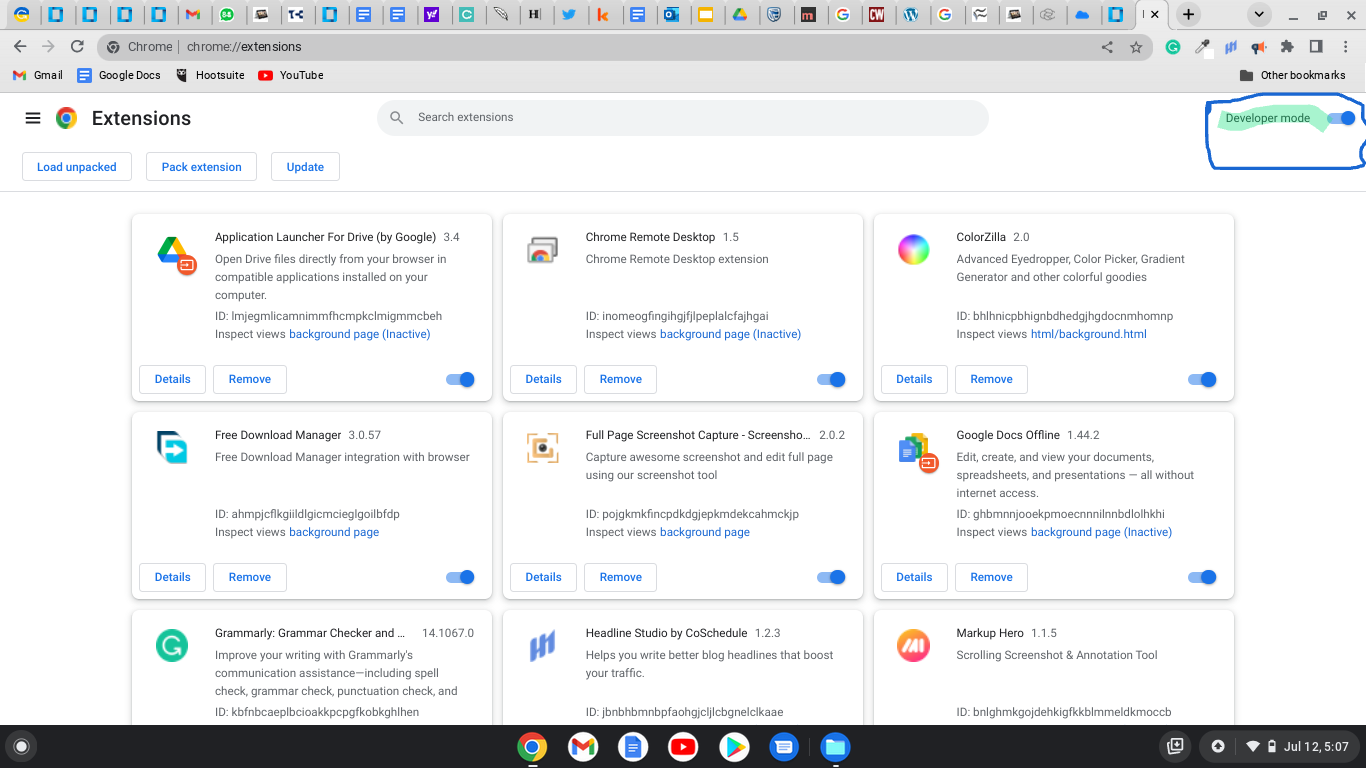Switch to the Gmail tab
The height and width of the screenshot is (768, 1366).
pos(193,15)
